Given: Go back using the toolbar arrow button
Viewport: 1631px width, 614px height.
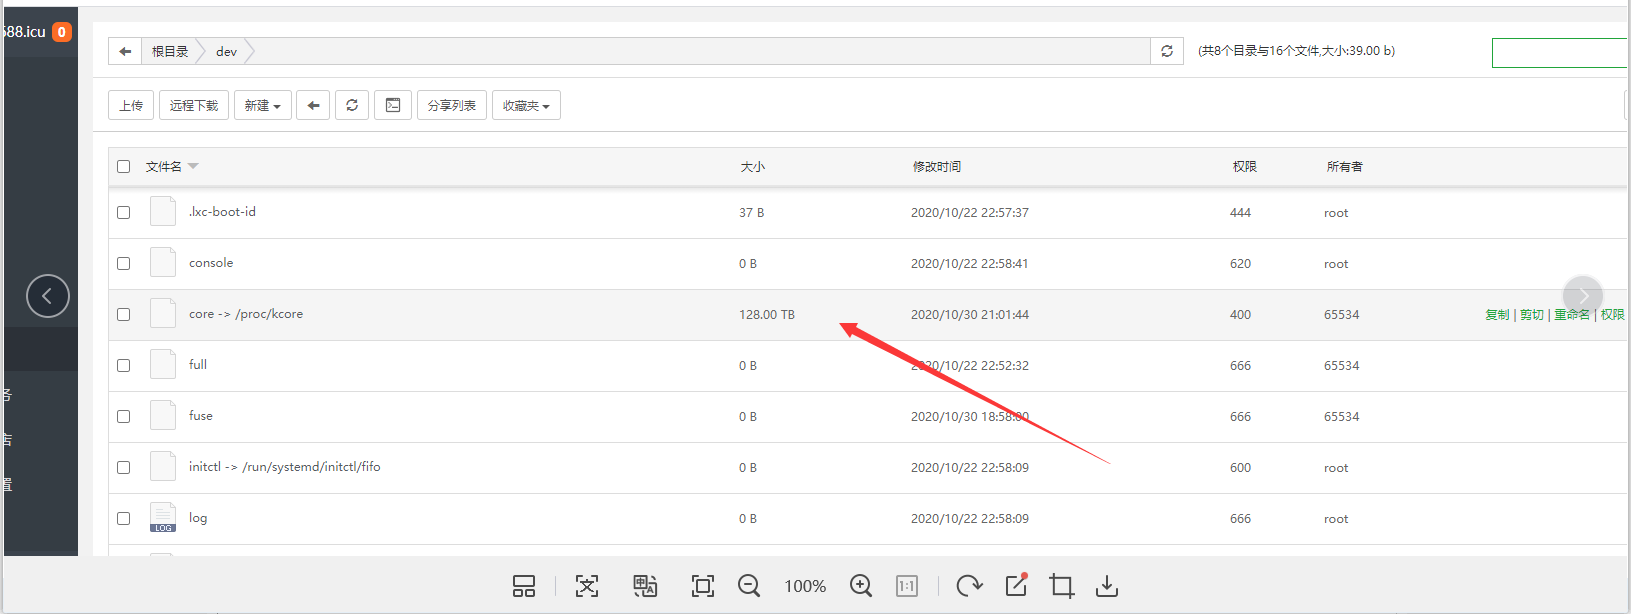Looking at the screenshot, I should [313, 105].
